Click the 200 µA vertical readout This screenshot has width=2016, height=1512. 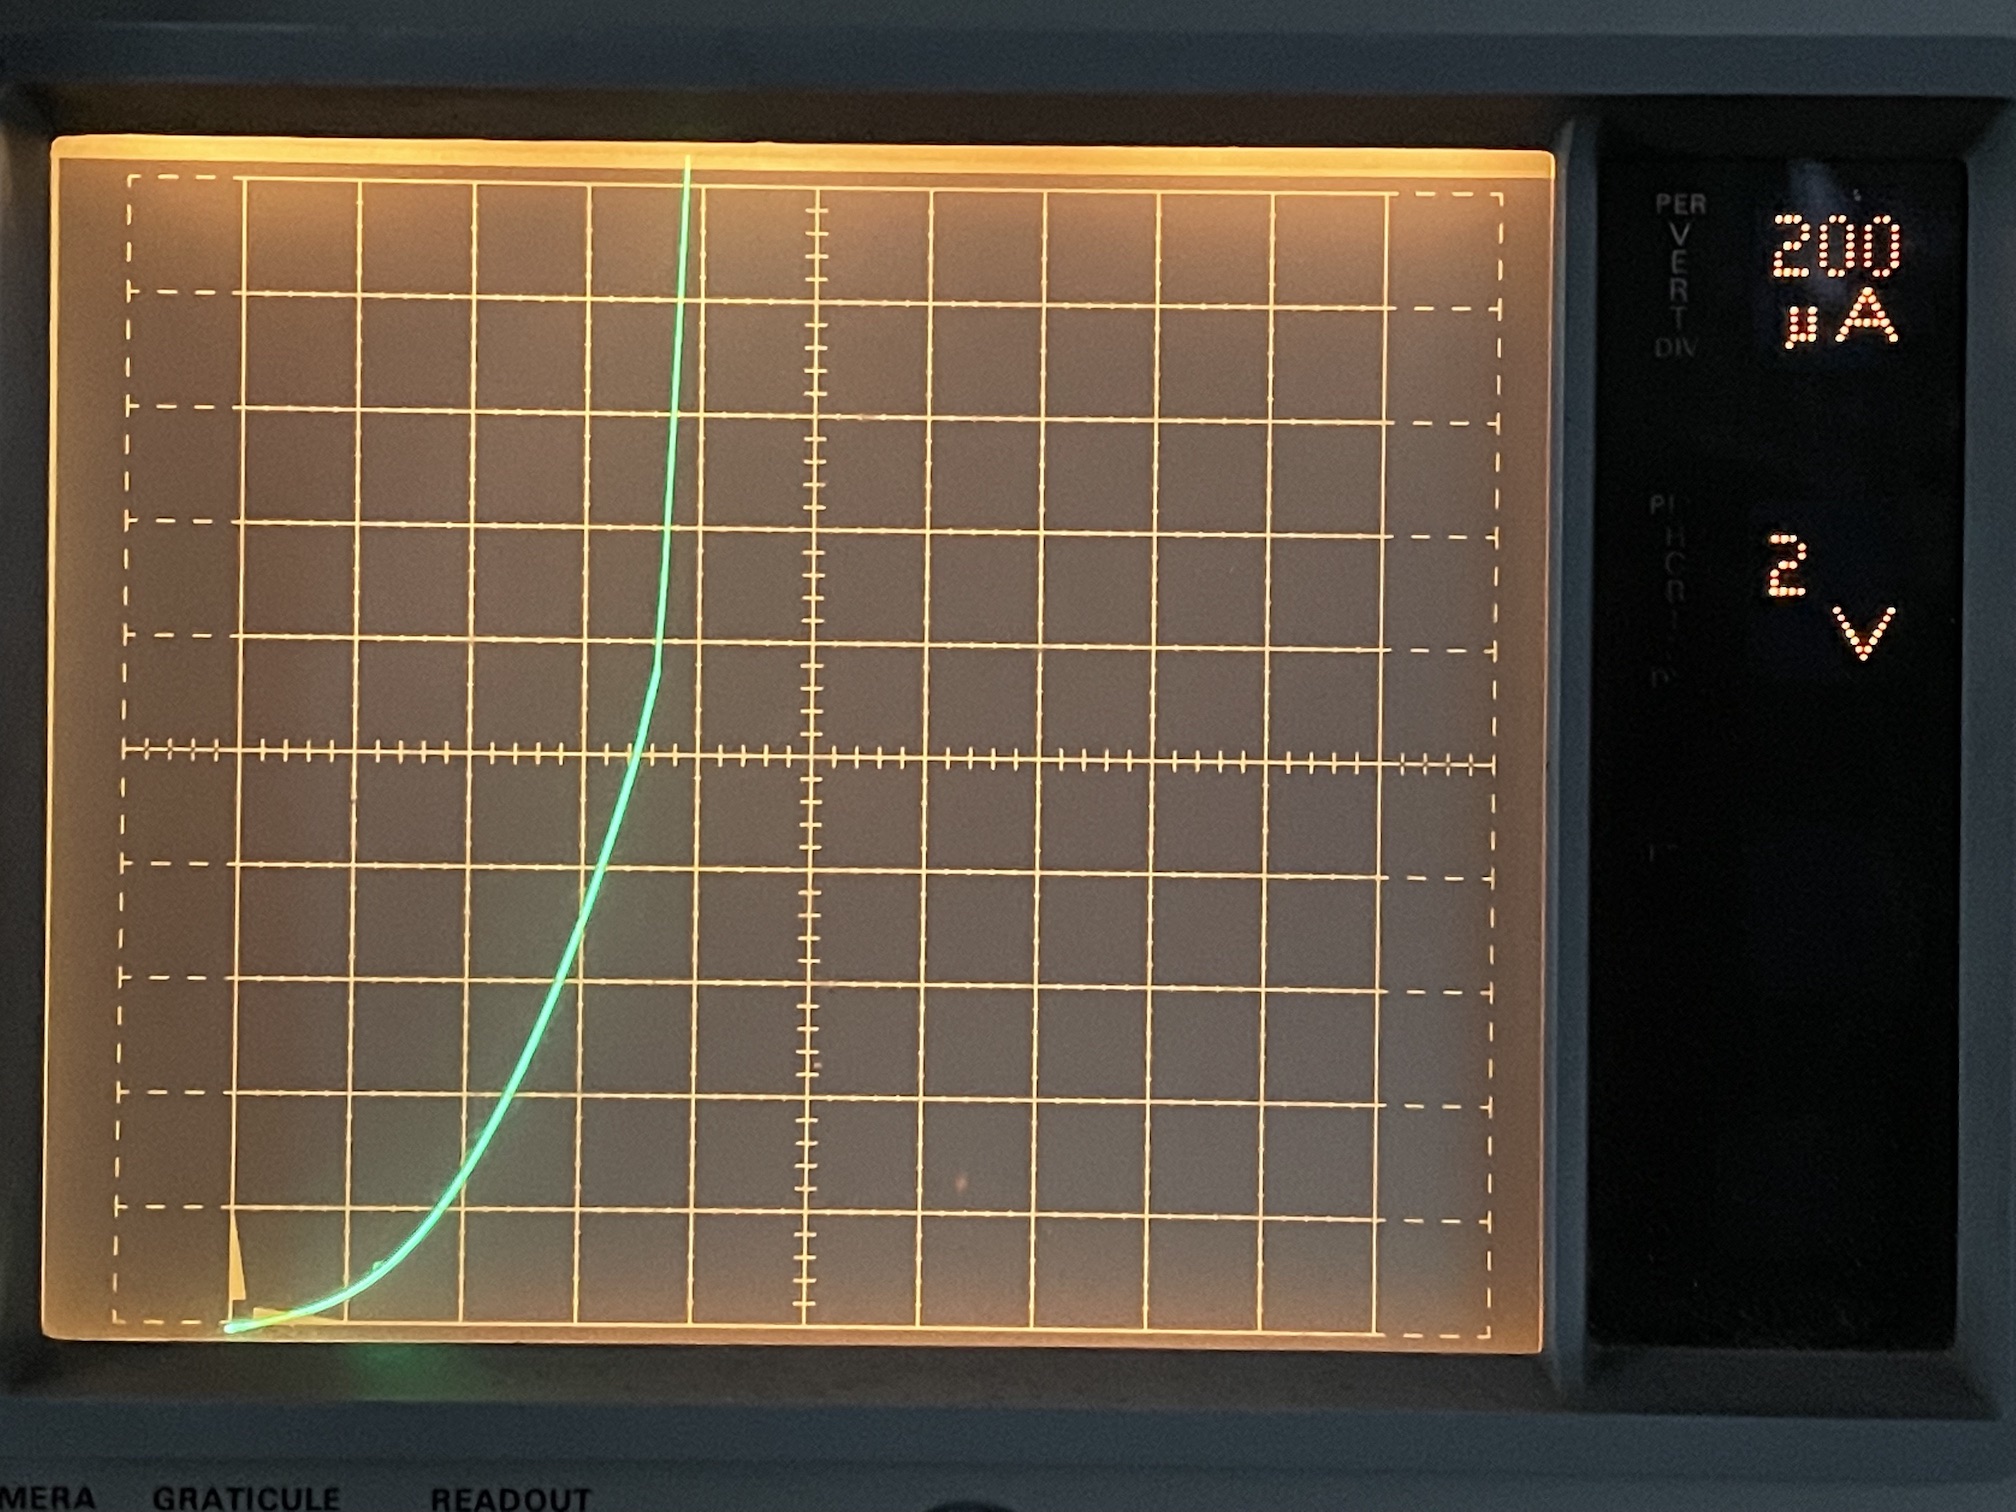coord(1836,280)
